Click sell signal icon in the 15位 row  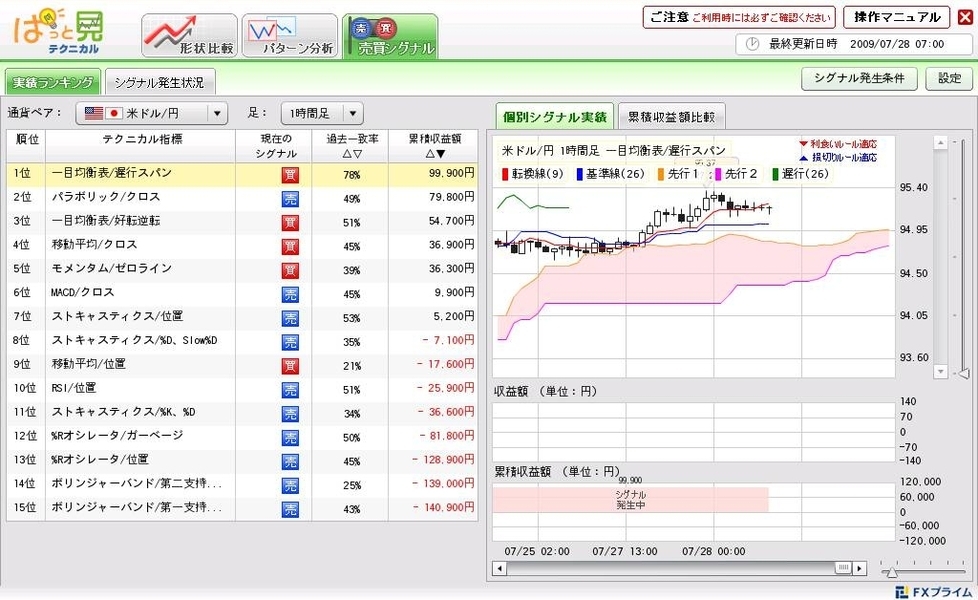coord(290,510)
